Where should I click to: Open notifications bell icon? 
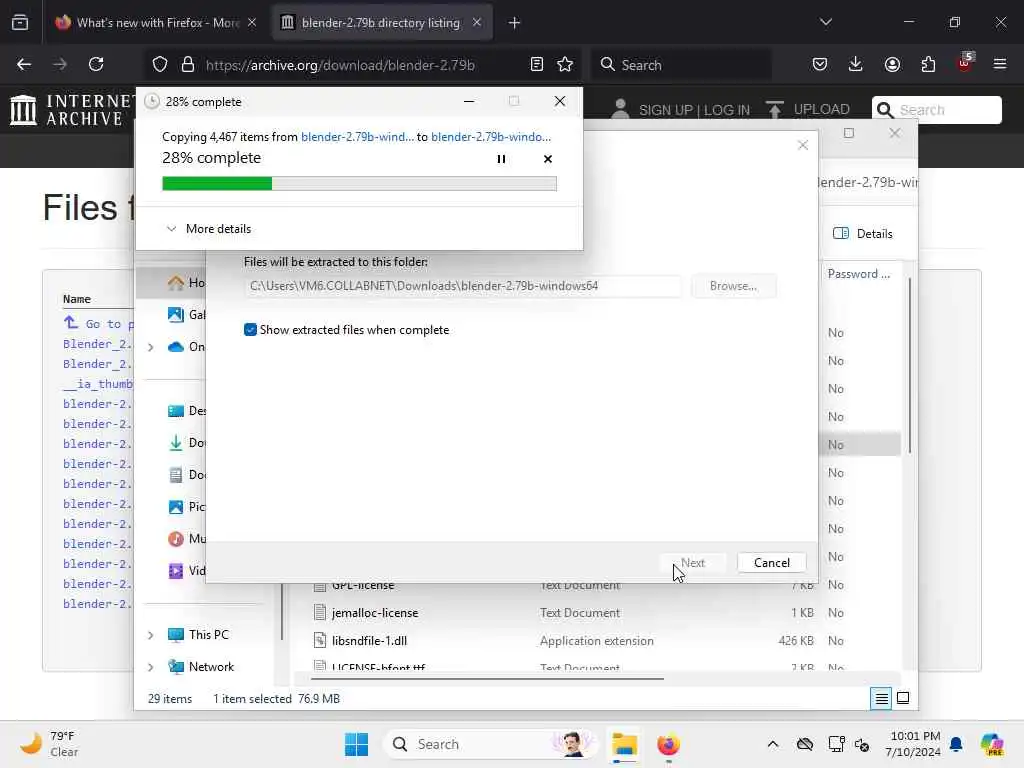click(956, 744)
